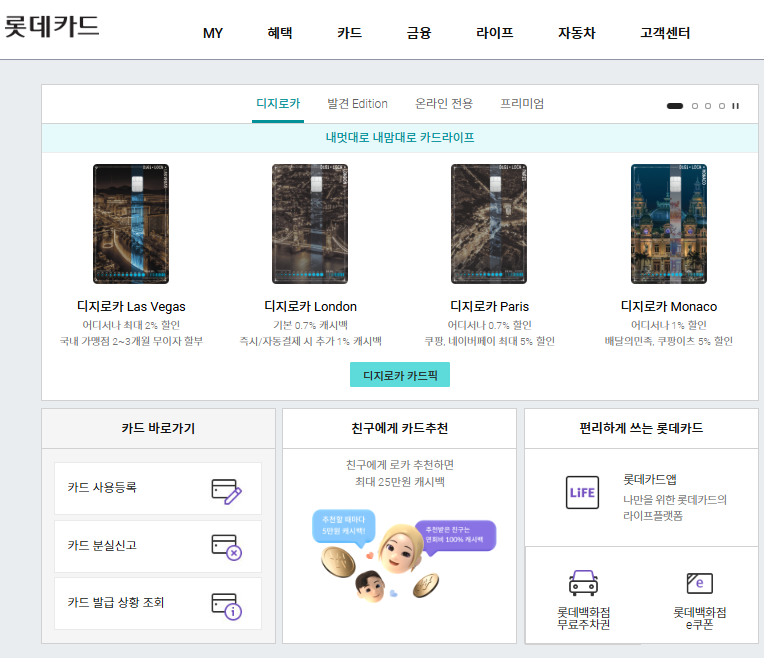This screenshot has width=764, height=658.
Task: Switch to the 발견 Edition tab
Action: 357,104
